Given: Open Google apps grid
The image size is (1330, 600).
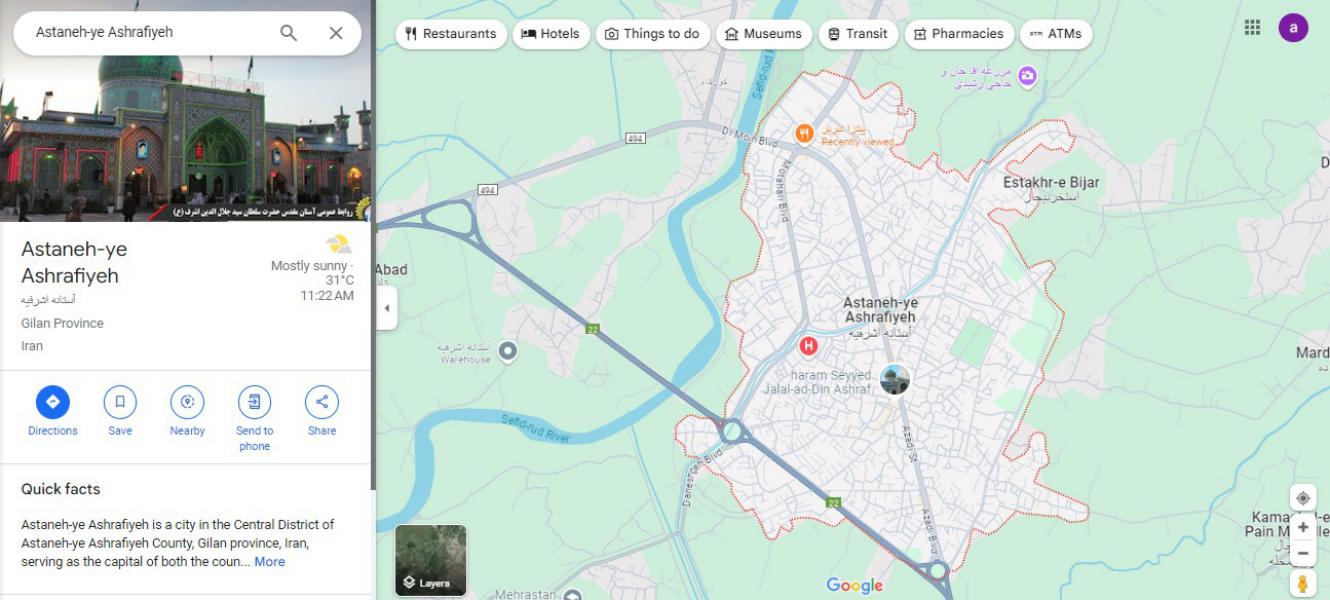Looking at the screenshot, I should pos(1252,28).
